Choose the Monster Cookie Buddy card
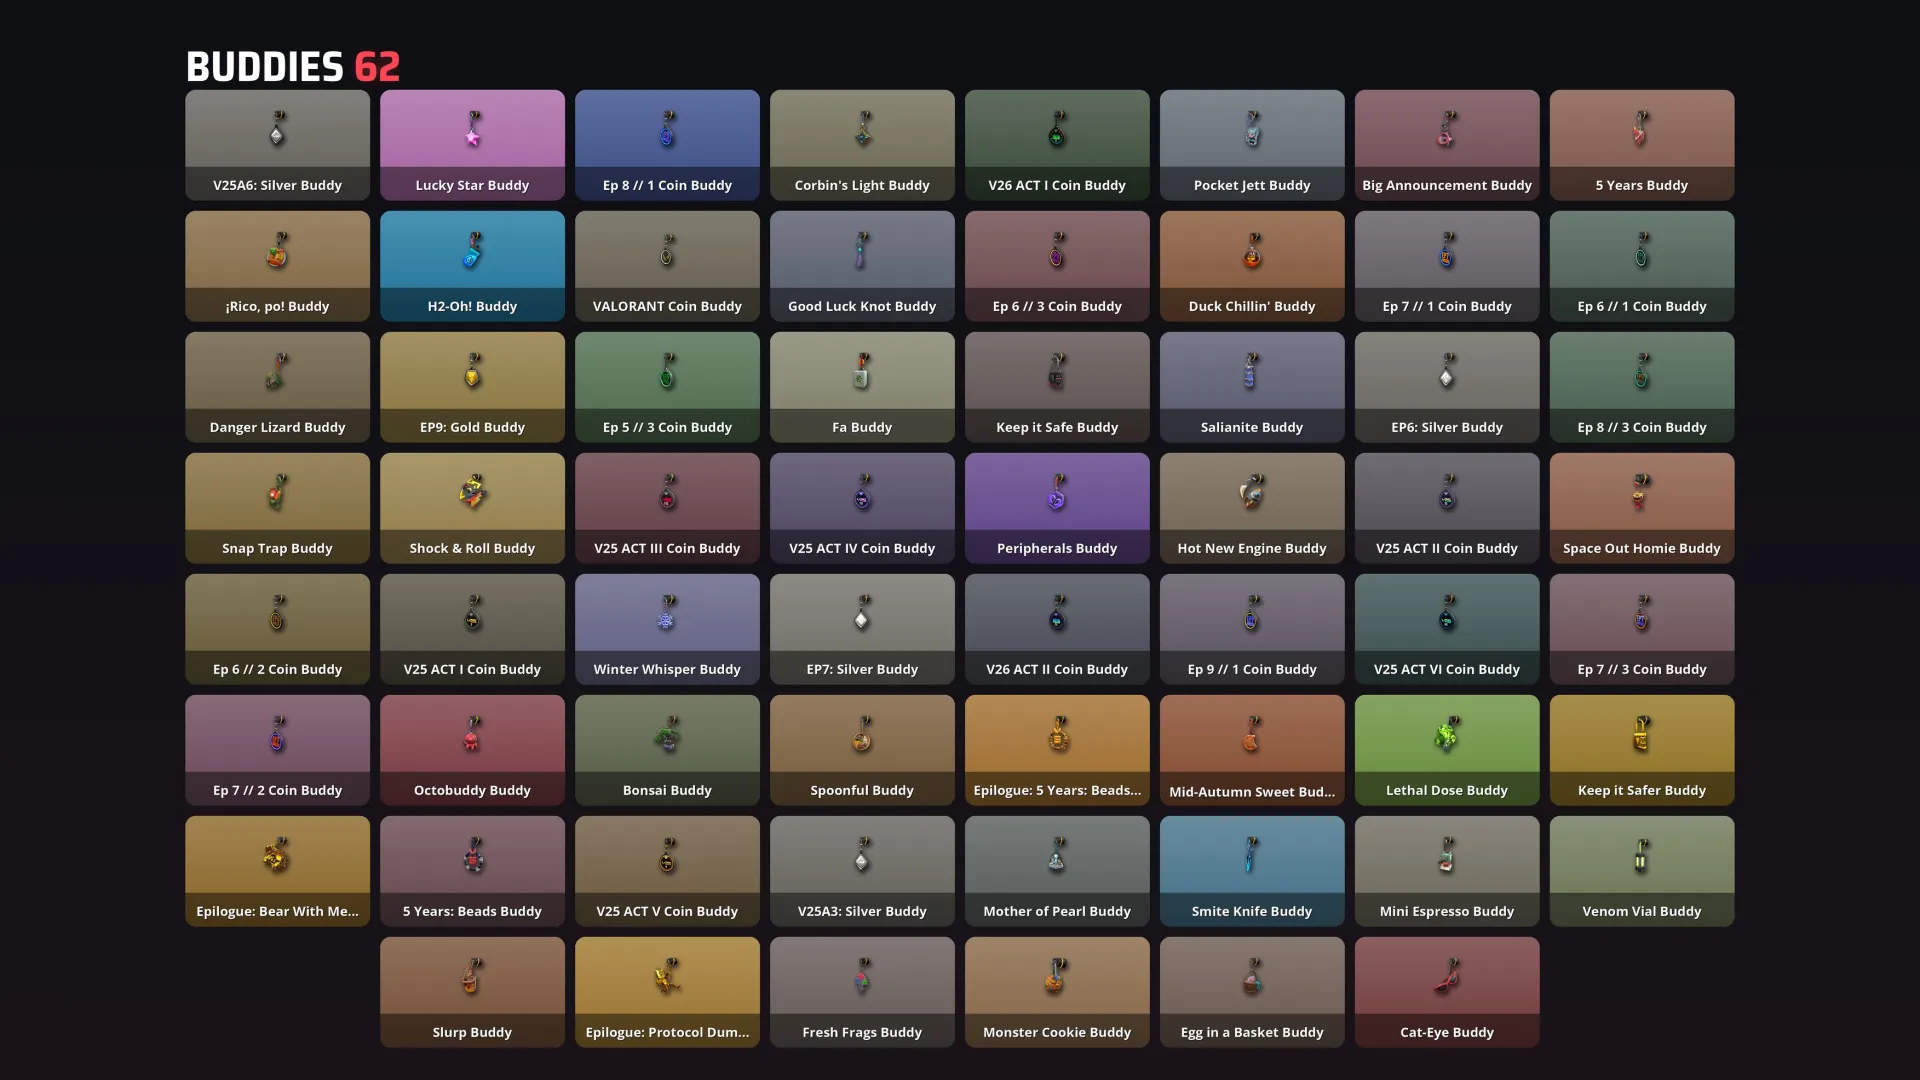This screenshot has height=1080, width=1920. 1057,992
